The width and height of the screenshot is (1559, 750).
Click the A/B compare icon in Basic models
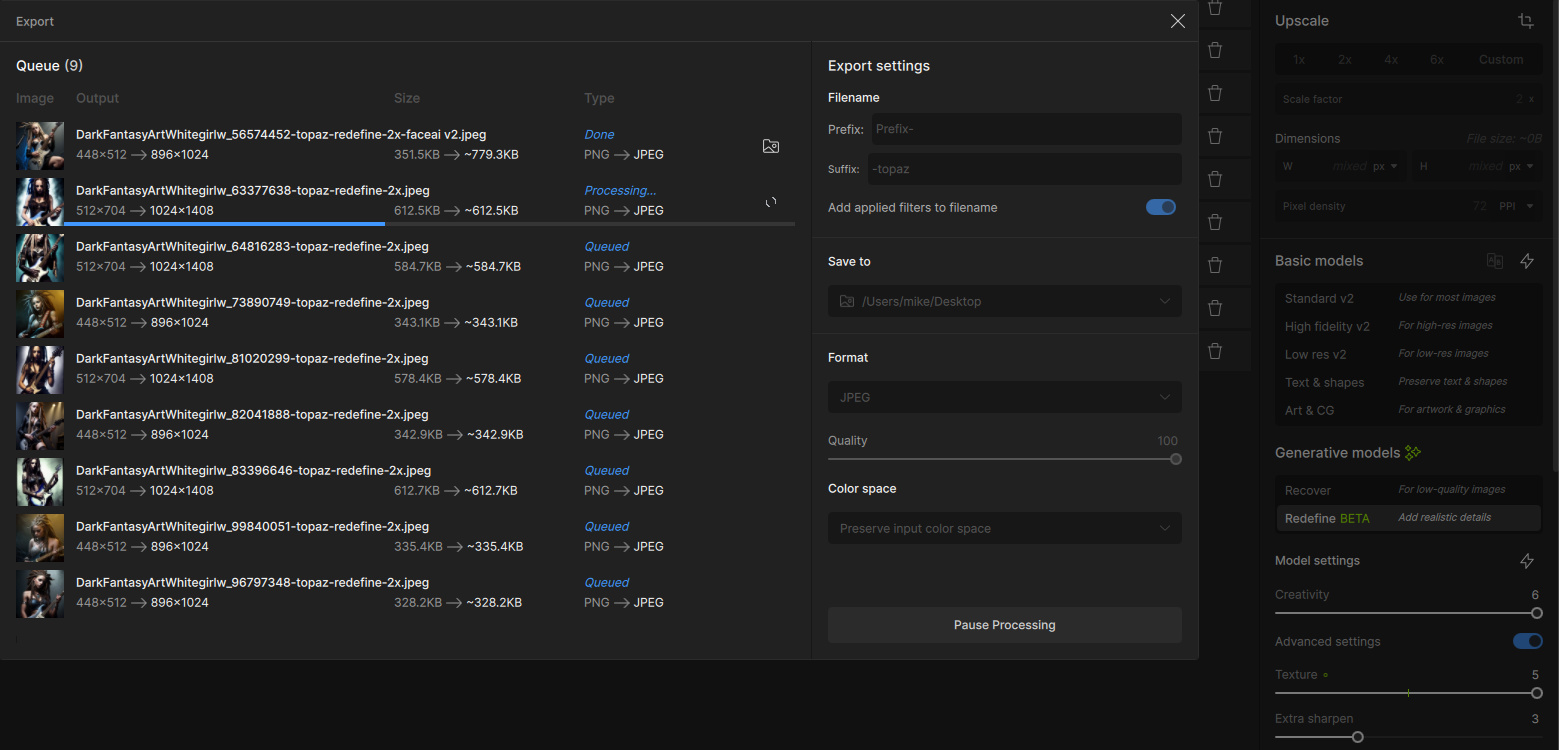[x=1494, y=261]
